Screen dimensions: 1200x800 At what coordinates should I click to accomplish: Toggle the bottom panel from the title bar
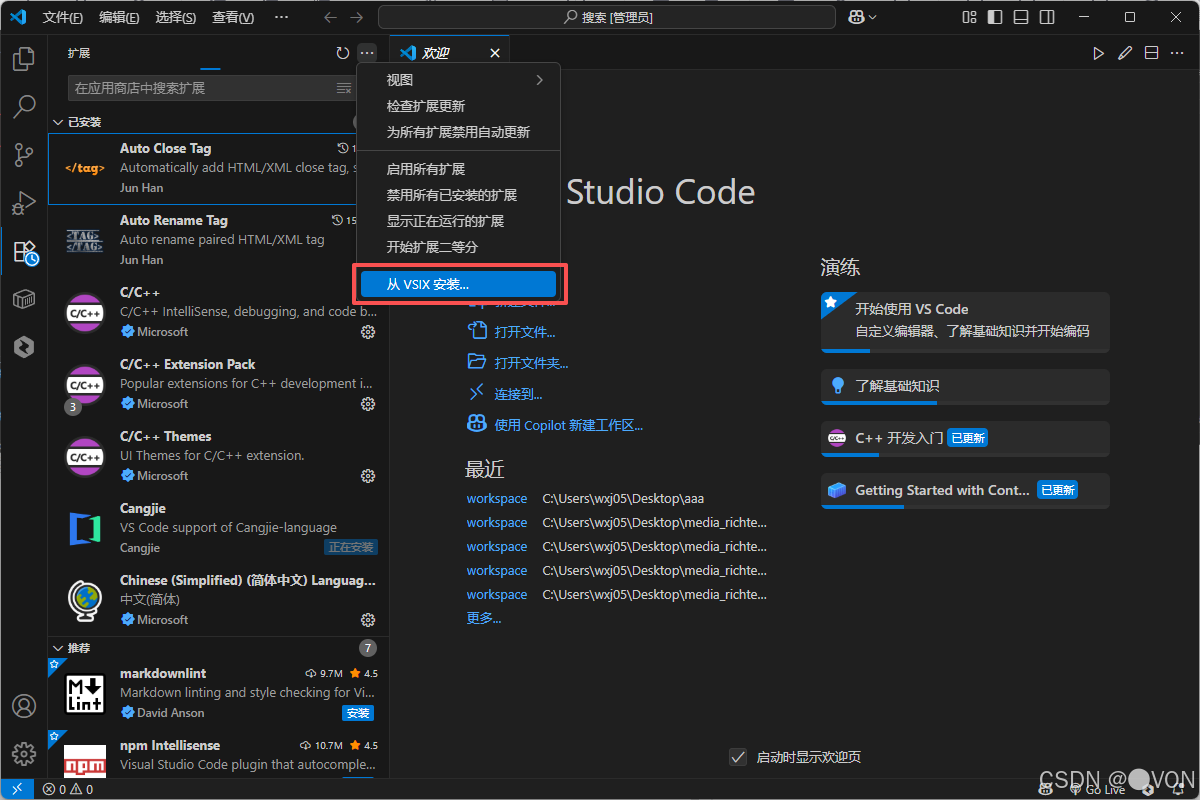1020,17
